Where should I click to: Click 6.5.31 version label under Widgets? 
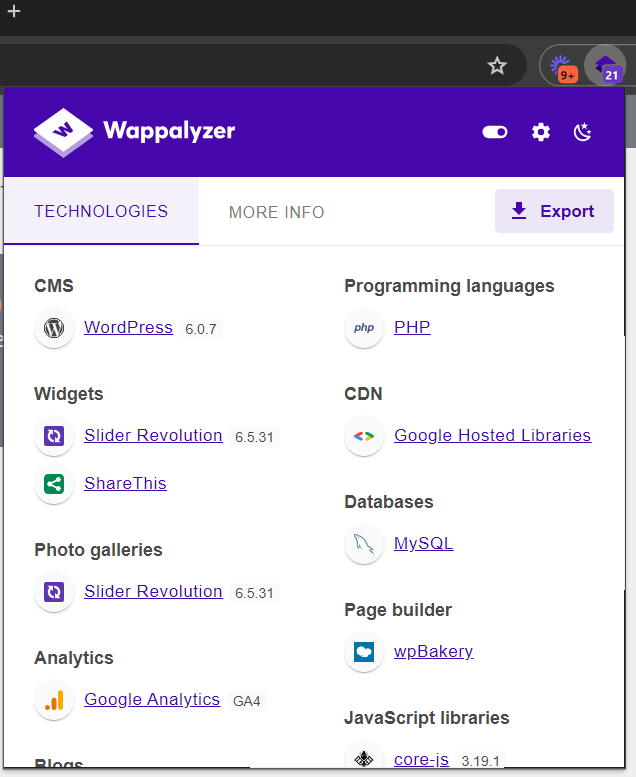pos(254,437)
